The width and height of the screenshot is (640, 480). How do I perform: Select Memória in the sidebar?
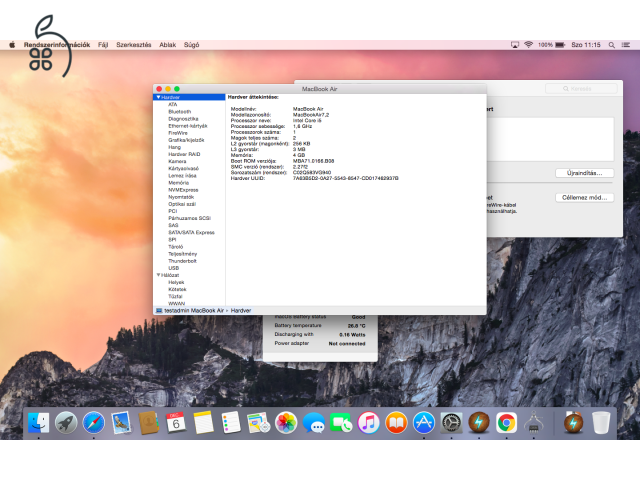tap(178, 183)
